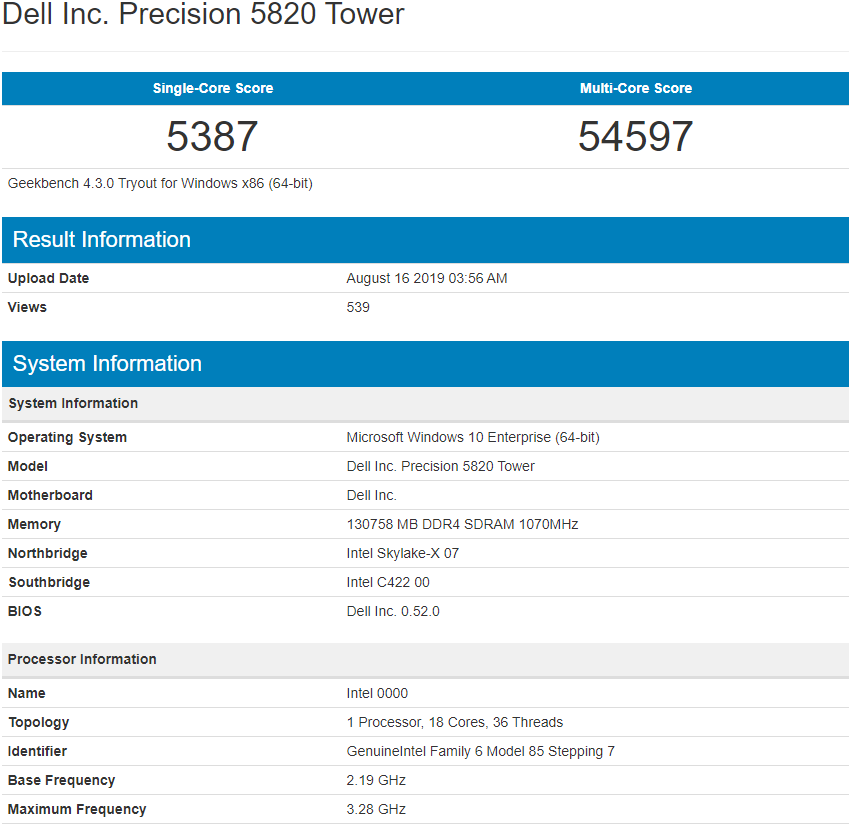Click the processor Name label
Screen dimensions: 857x826
[27, 693]
